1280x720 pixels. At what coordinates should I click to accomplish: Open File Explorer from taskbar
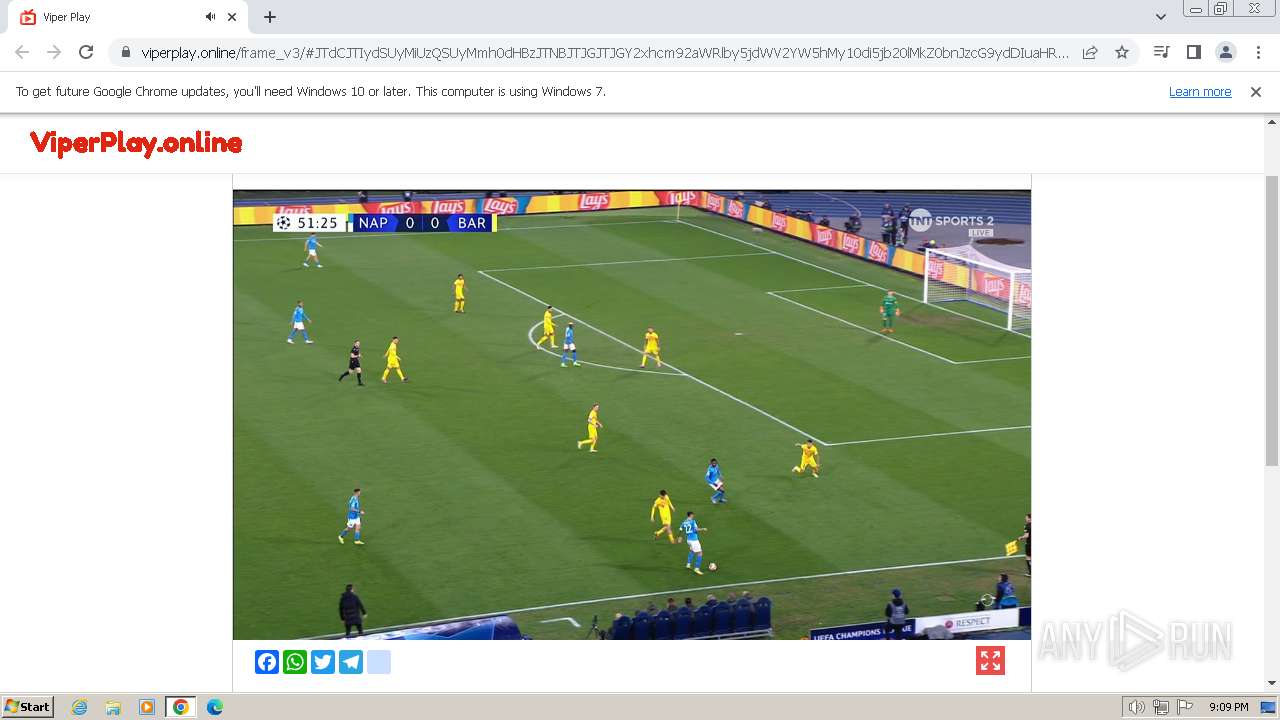113,707
